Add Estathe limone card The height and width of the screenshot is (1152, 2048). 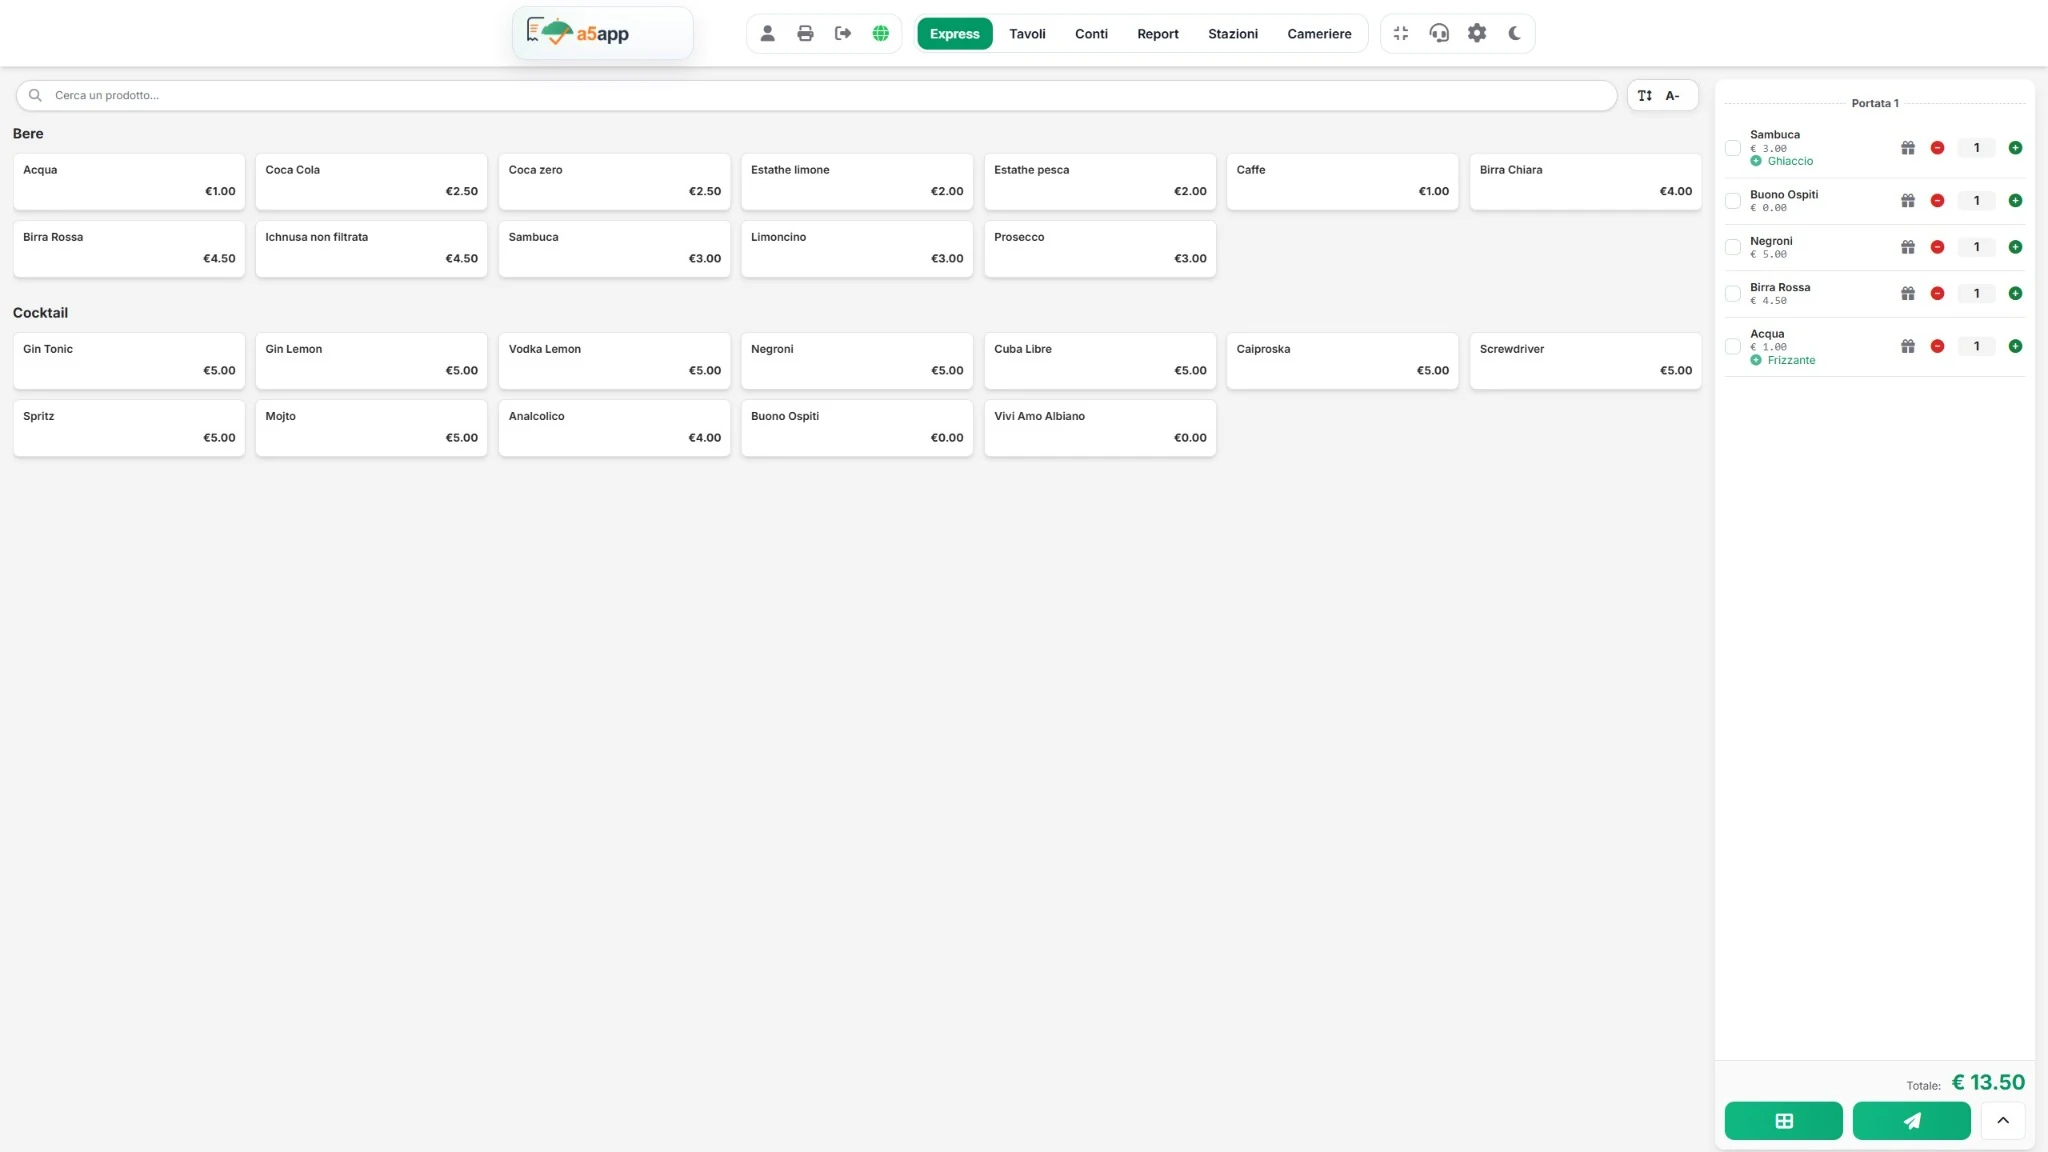point(857,181)
